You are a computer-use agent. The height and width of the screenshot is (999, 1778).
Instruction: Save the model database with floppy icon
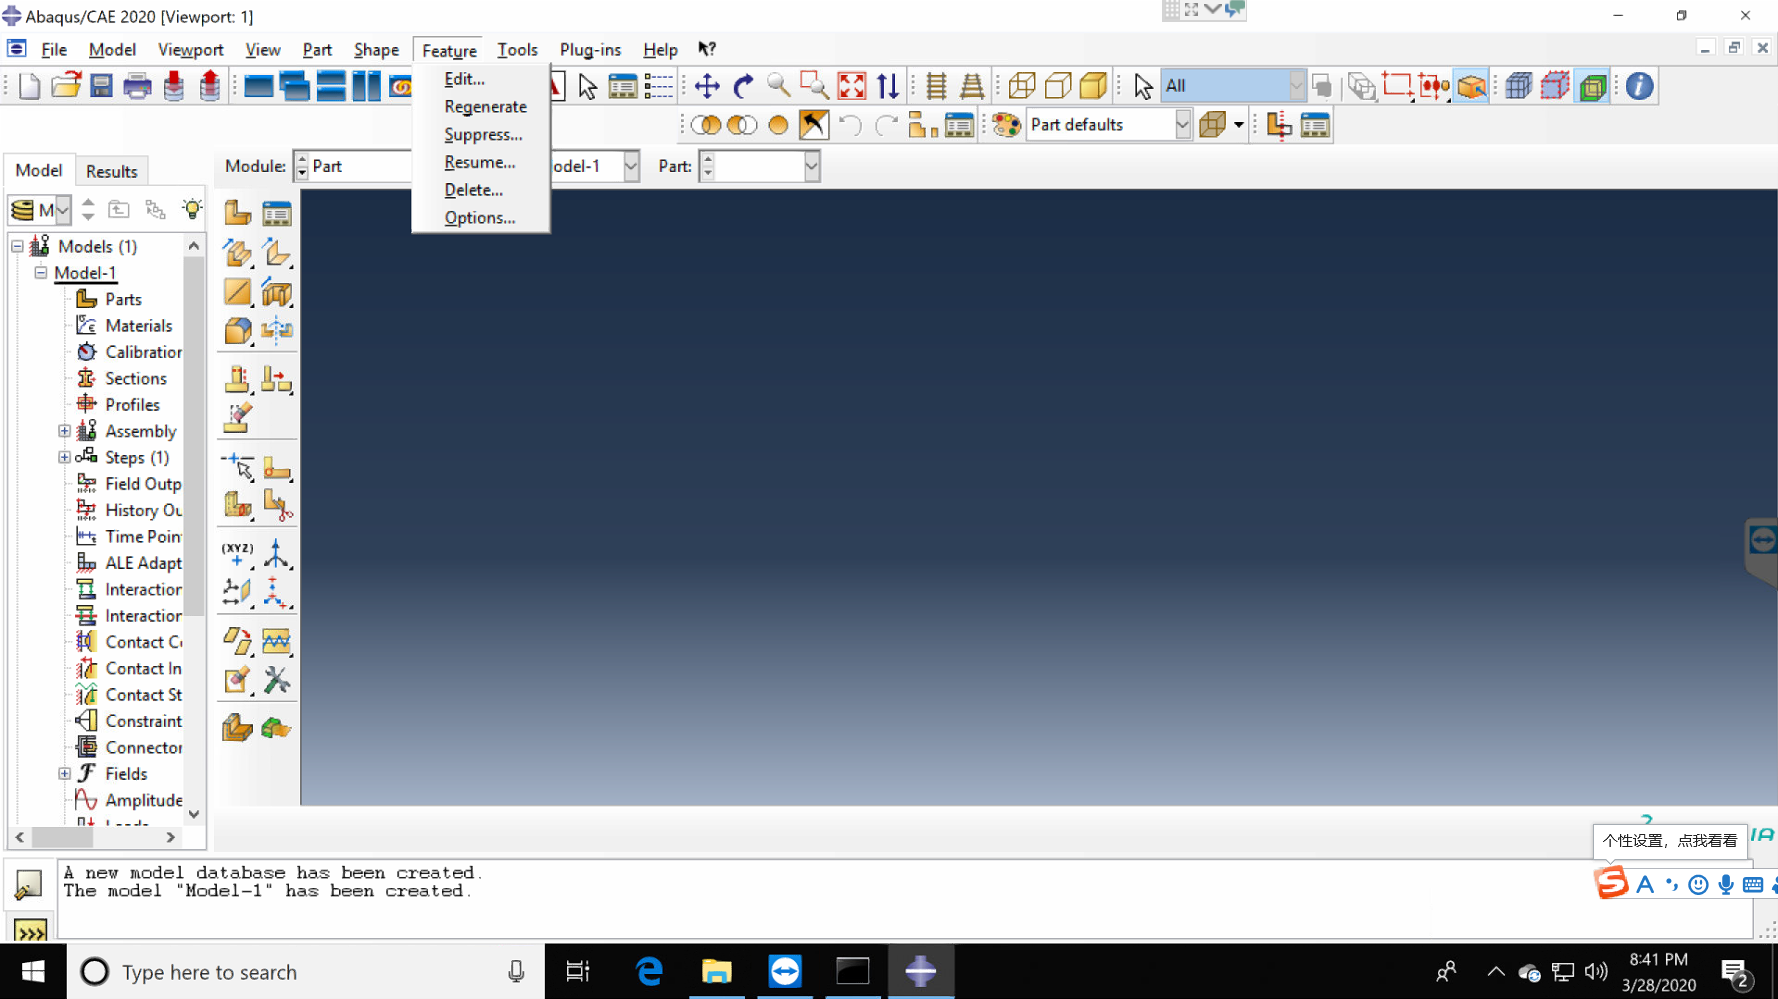(x=101, y=86)
